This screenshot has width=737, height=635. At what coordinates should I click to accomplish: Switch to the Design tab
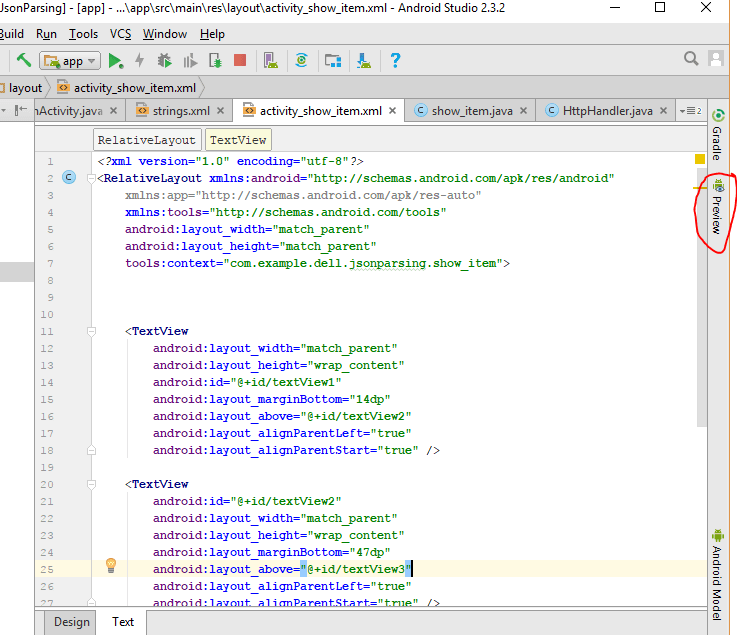pos(71,622)
